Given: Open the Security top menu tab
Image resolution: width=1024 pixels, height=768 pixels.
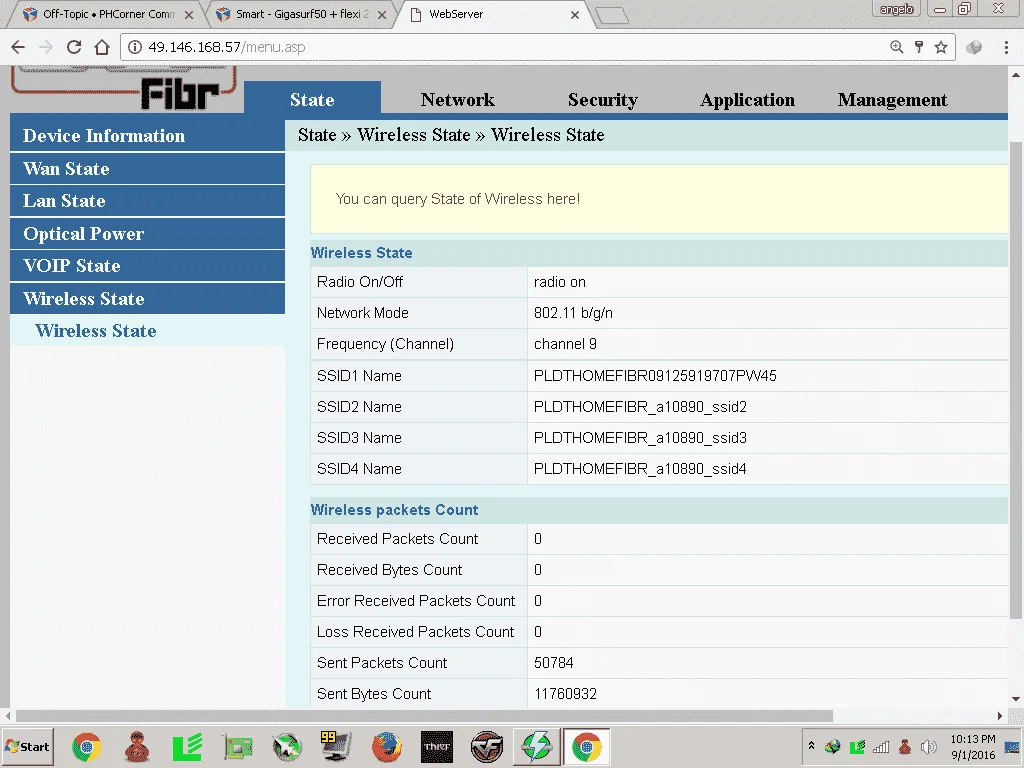Looking at the screenshot, I should pyautogui.click(x=603, y=99).
